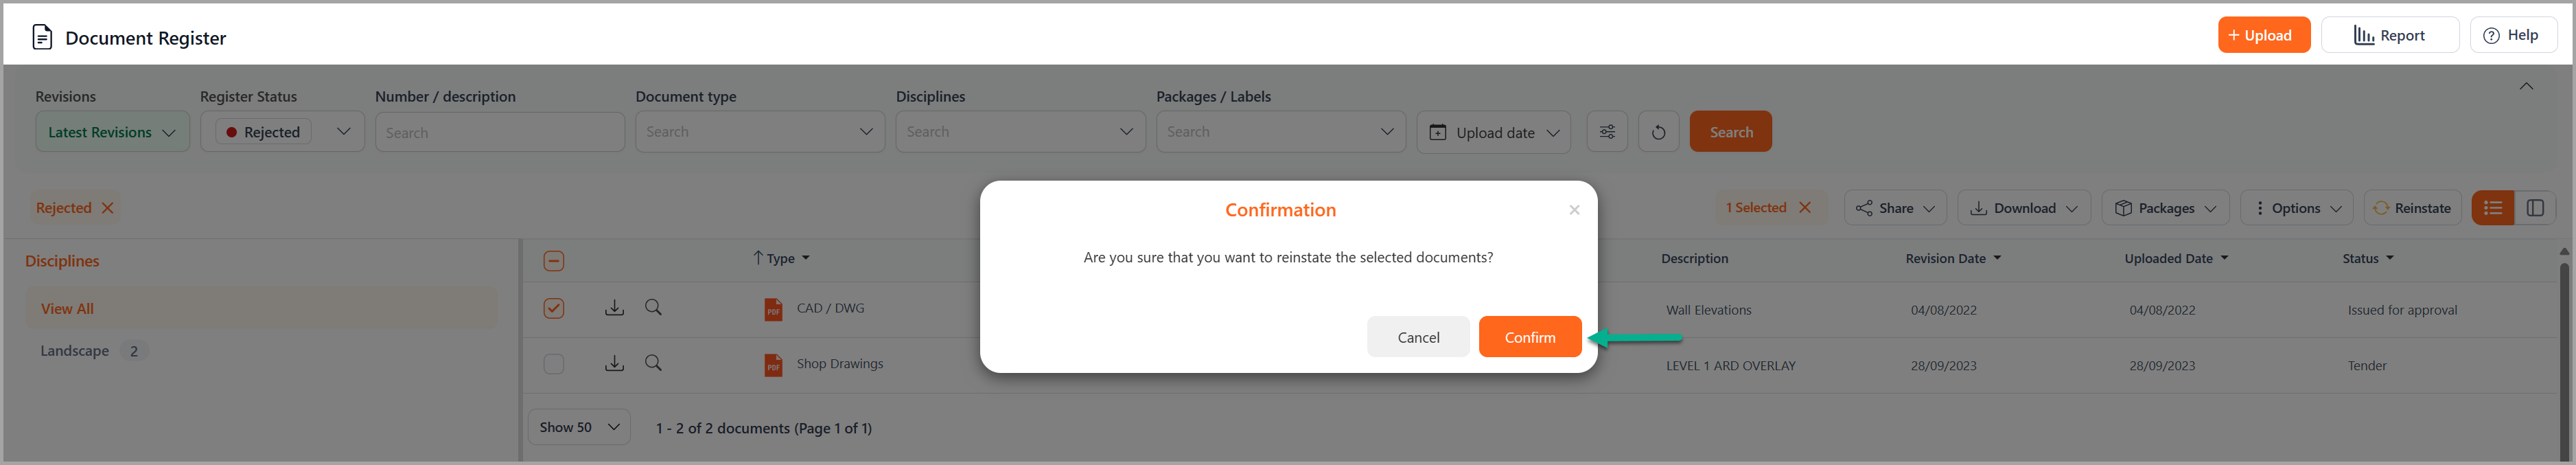The image size is (2576, 465).
Task: Switch to list view layout icon
Action: tap(2493, 208)
